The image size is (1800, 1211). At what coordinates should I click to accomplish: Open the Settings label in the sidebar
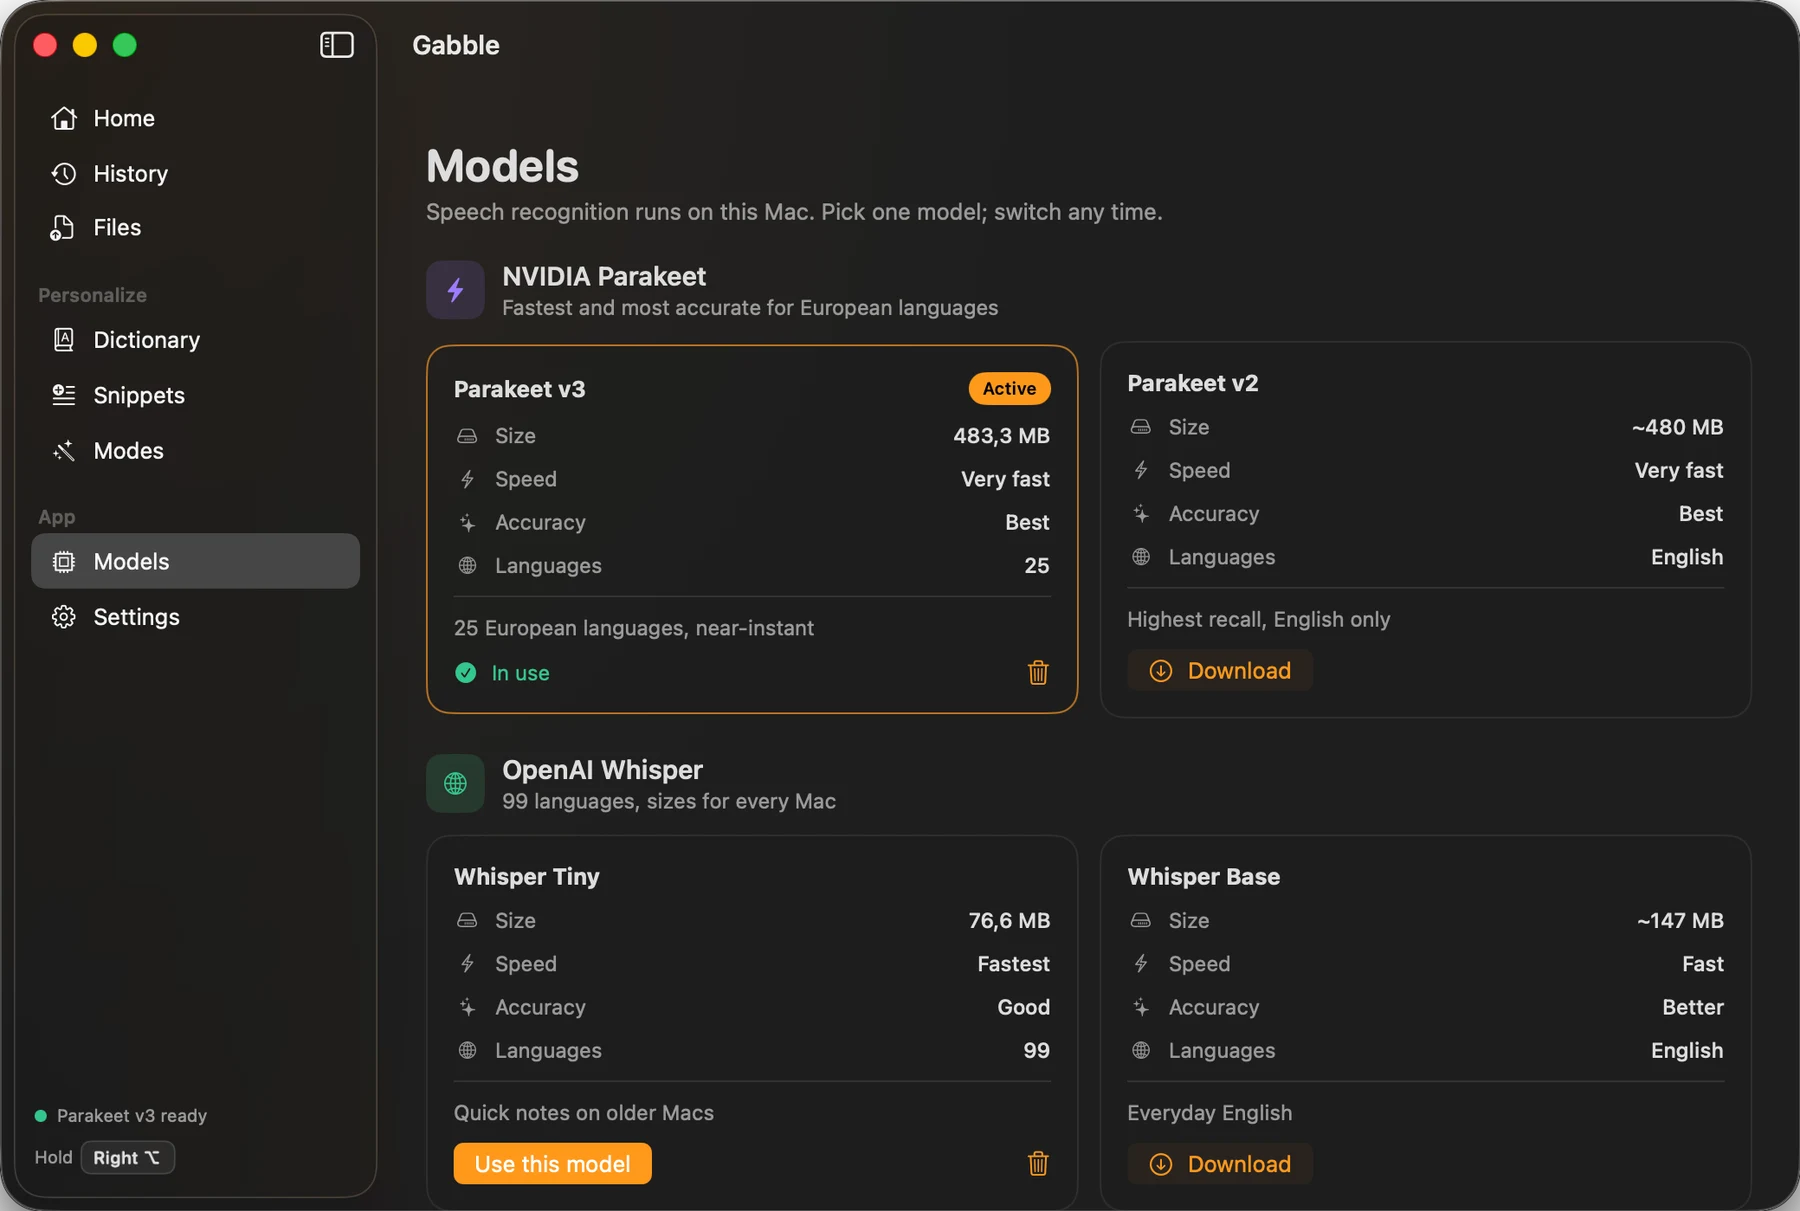coord(137,617)
